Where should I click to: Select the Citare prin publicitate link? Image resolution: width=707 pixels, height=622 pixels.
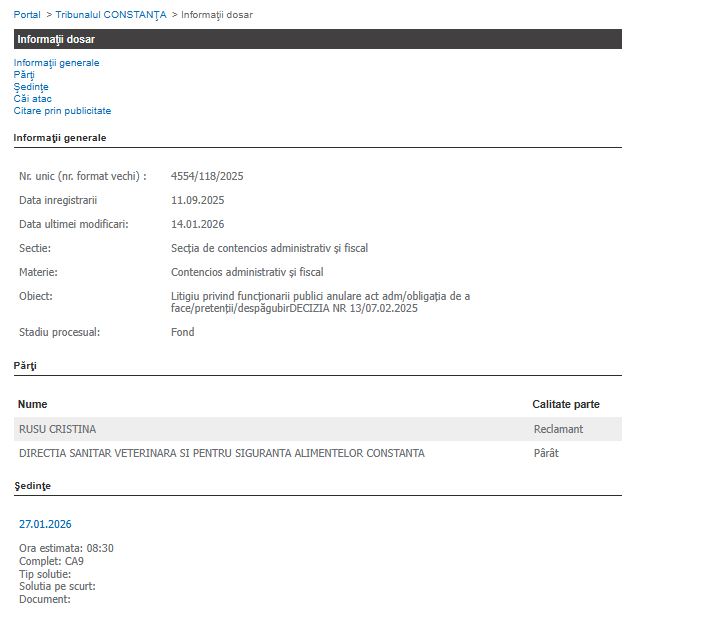tap(62, 111)
